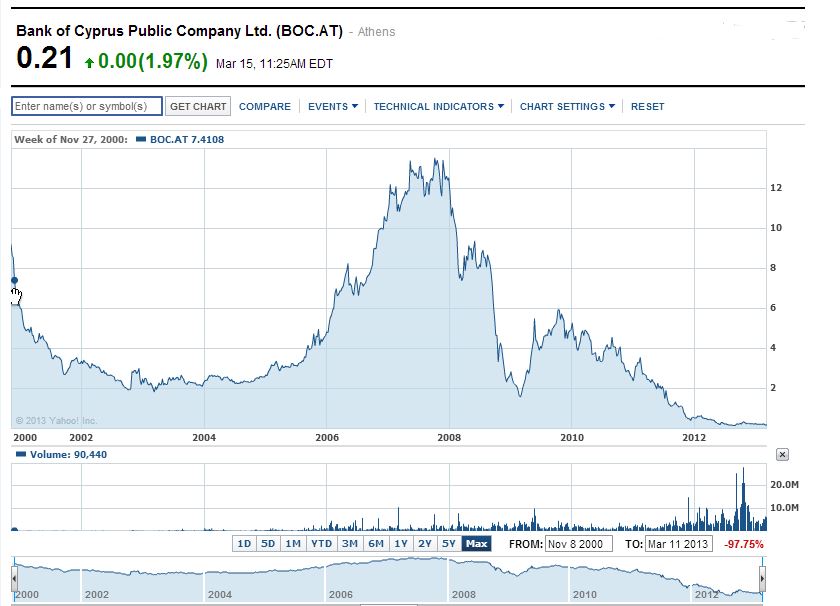Click the right handle of the range navigator

click(762, 579)
